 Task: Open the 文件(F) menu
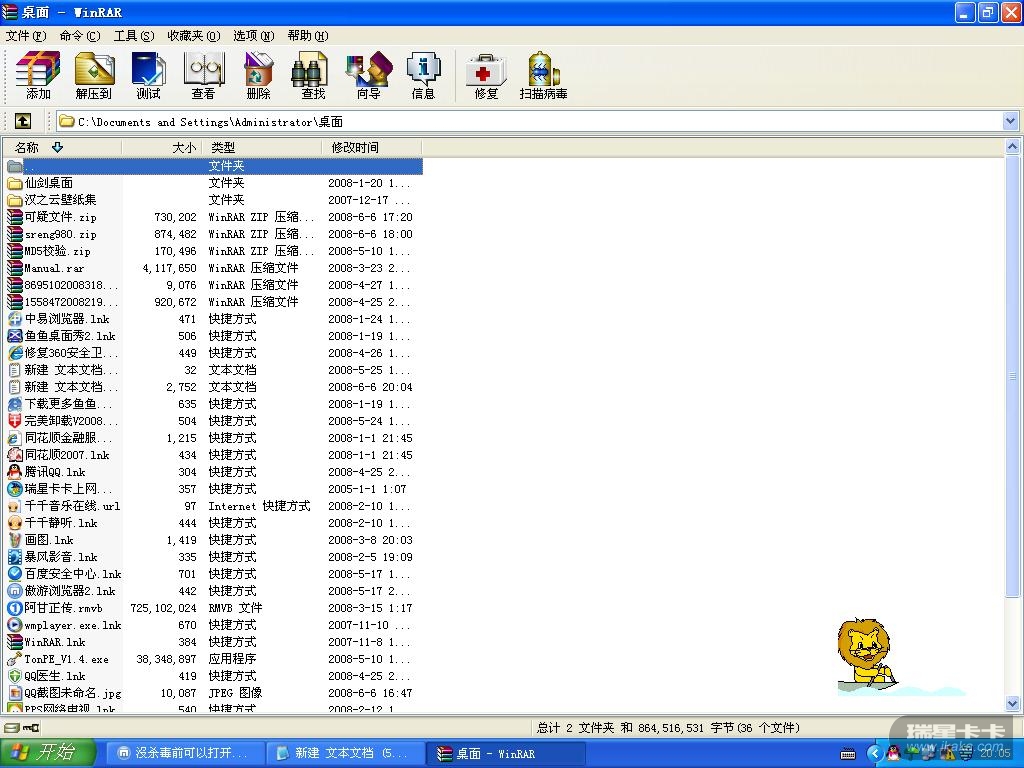pos(25,35)
